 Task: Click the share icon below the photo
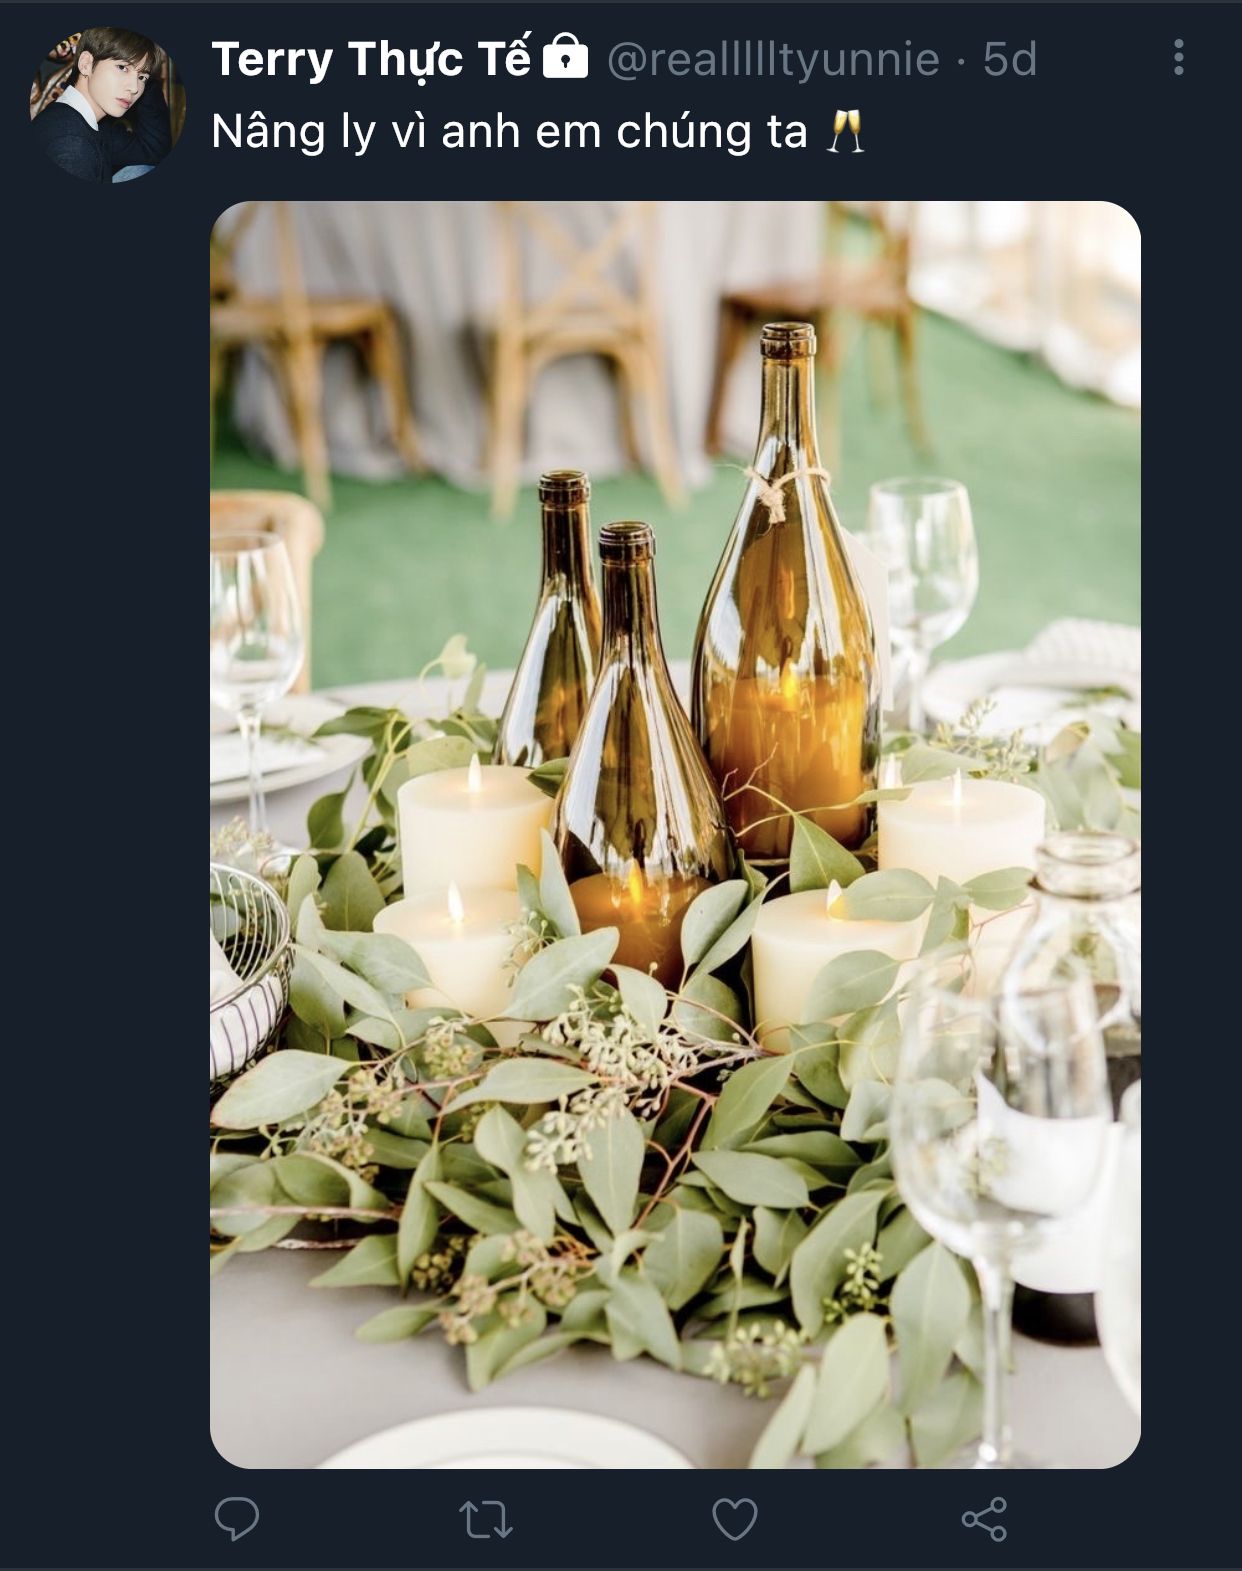pyautogui.click(x=984, y=1519)
